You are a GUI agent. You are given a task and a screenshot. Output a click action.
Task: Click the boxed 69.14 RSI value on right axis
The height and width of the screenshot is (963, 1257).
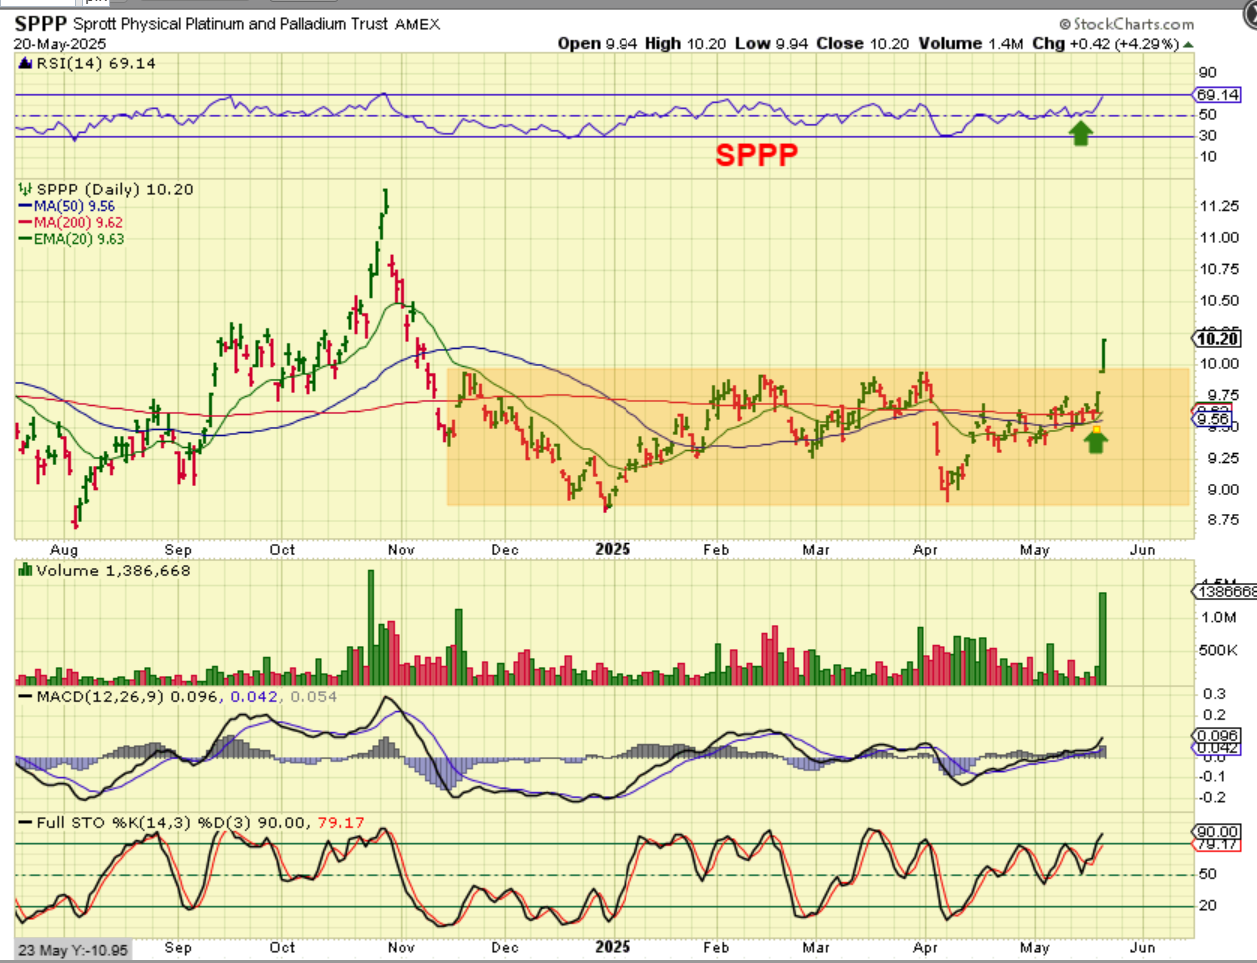point(1217,95)
